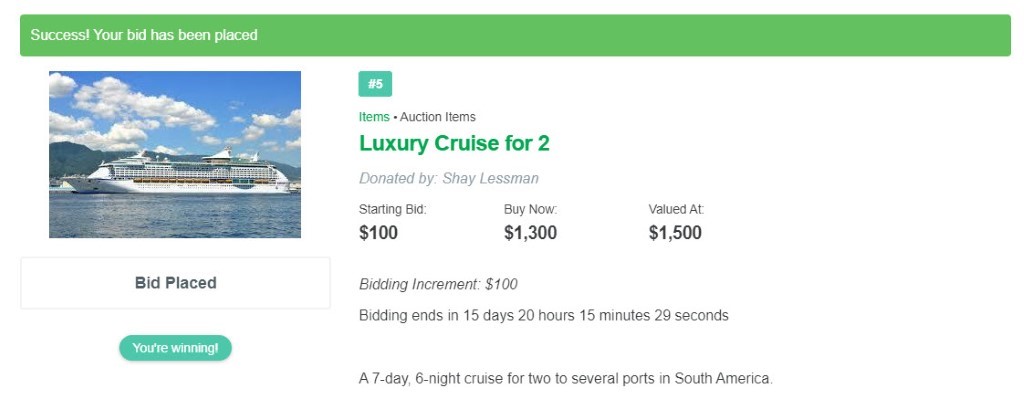Click the Auction Items breadcrumb text

(438, 117)
